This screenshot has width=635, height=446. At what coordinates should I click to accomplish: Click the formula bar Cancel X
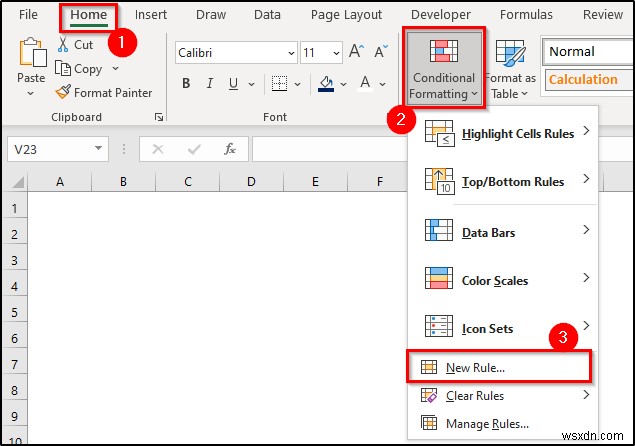(158, 149)
